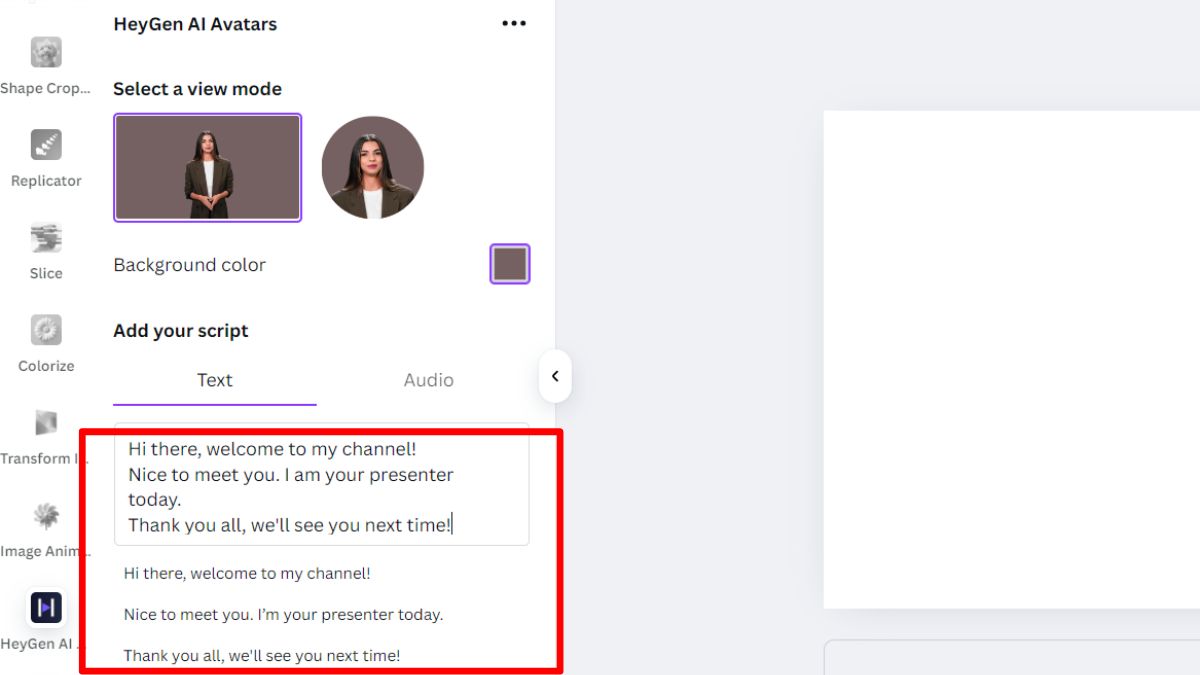
Task: Open the Transform Image app icon
Action: pyautogui.click(x=46, y=423)
